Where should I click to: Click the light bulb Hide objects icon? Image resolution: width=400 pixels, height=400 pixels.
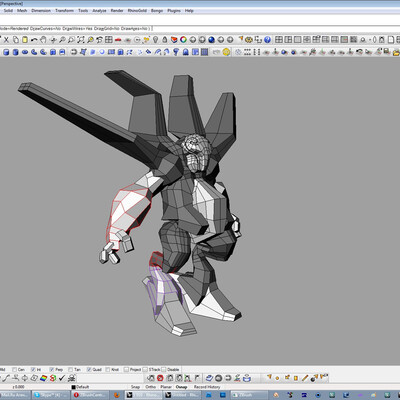click(155, 40)
